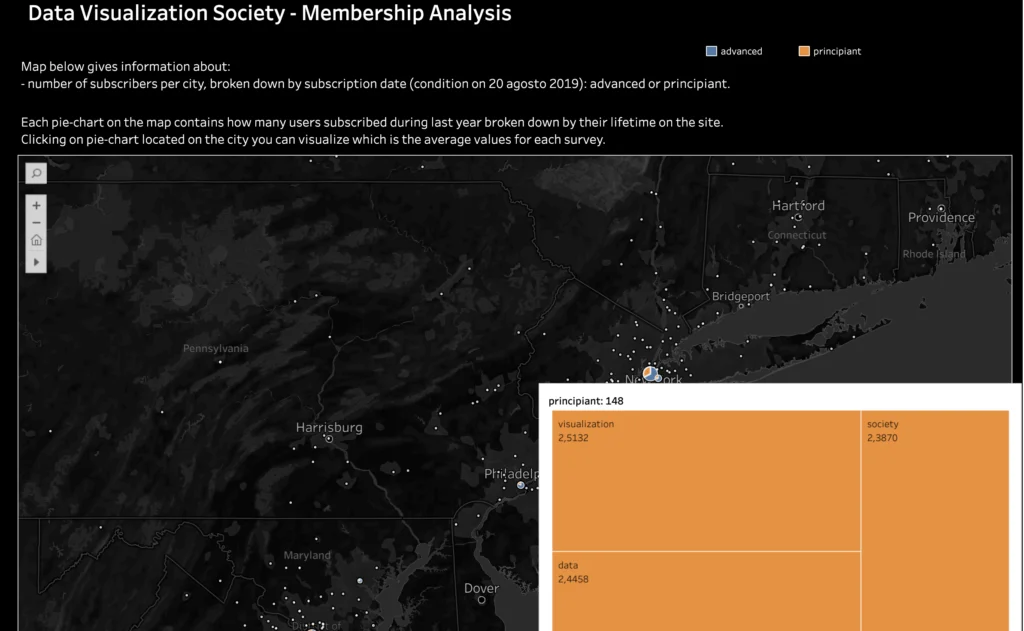The height and width of the screenshot is (631, 1024).
Task: Click the Providence city marker
Action: click(x=941, y=208)
